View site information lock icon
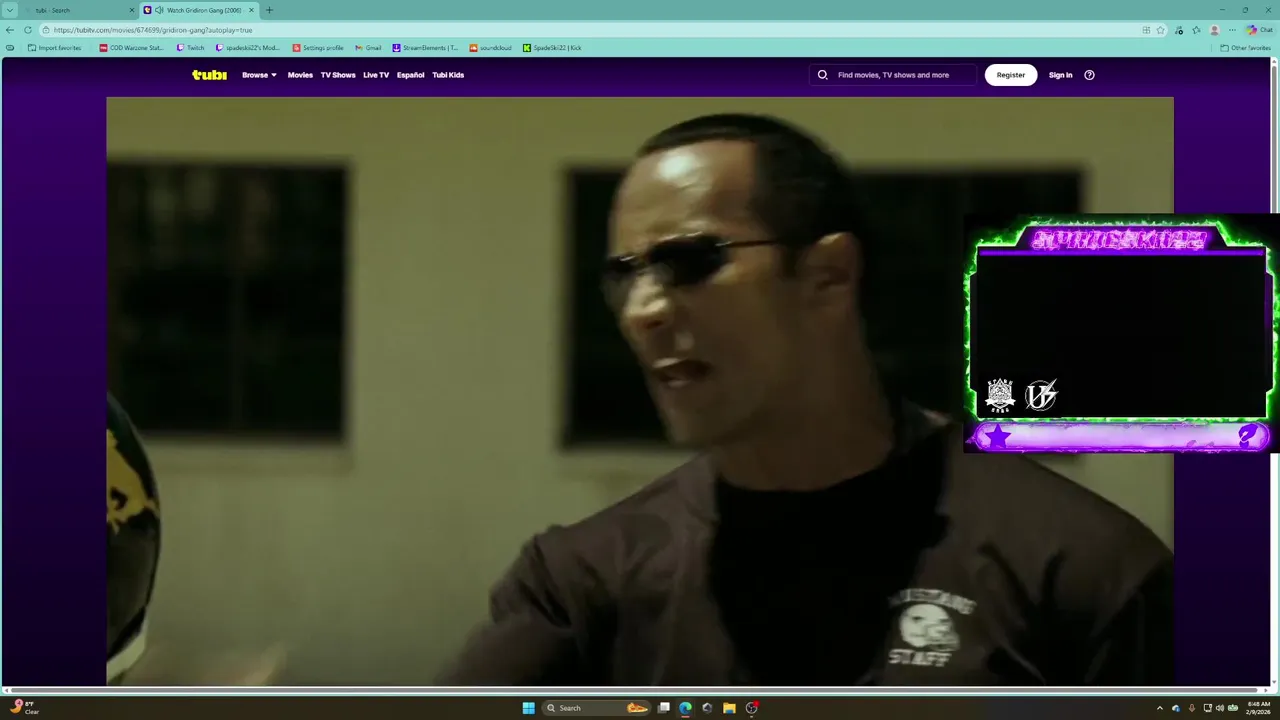The height and width of the screenshot is (720, 1280). tap(46, 30)
